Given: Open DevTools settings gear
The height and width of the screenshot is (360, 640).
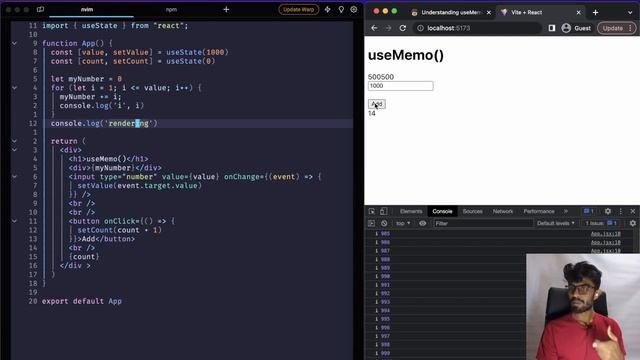Looking at the screenshot, I should (x=608, y=211).
